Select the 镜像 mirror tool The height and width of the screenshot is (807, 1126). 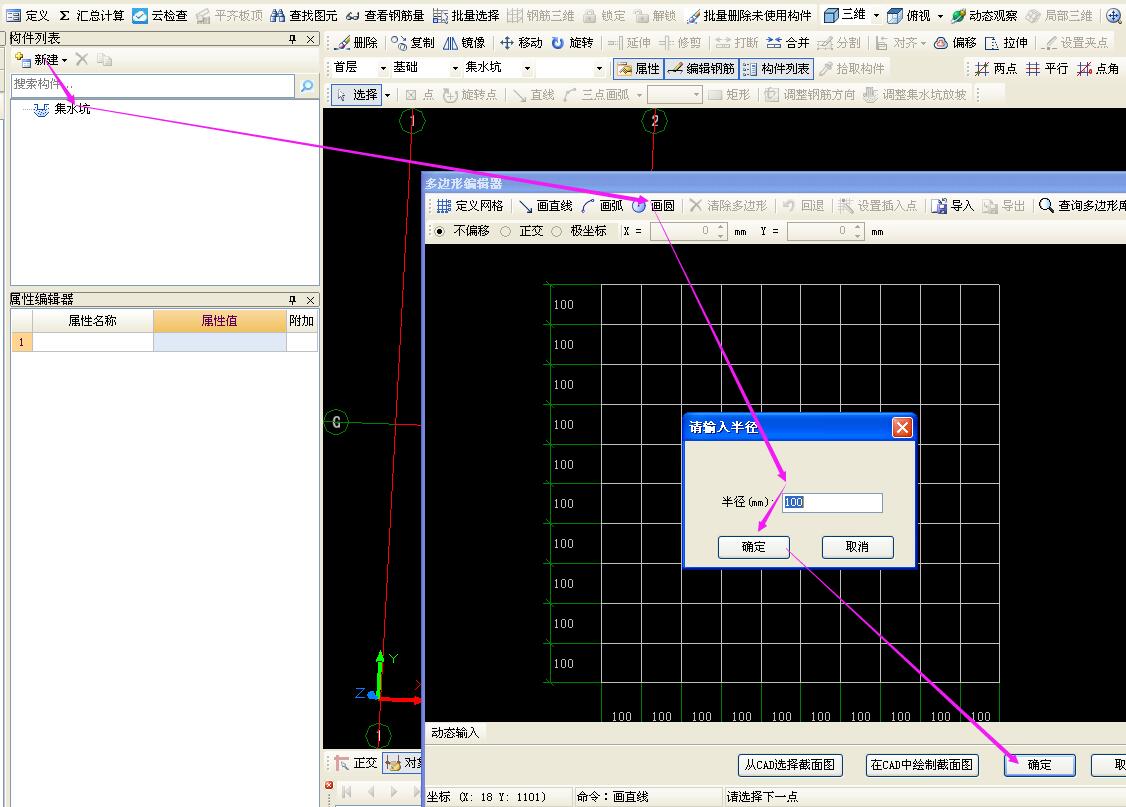464,42
